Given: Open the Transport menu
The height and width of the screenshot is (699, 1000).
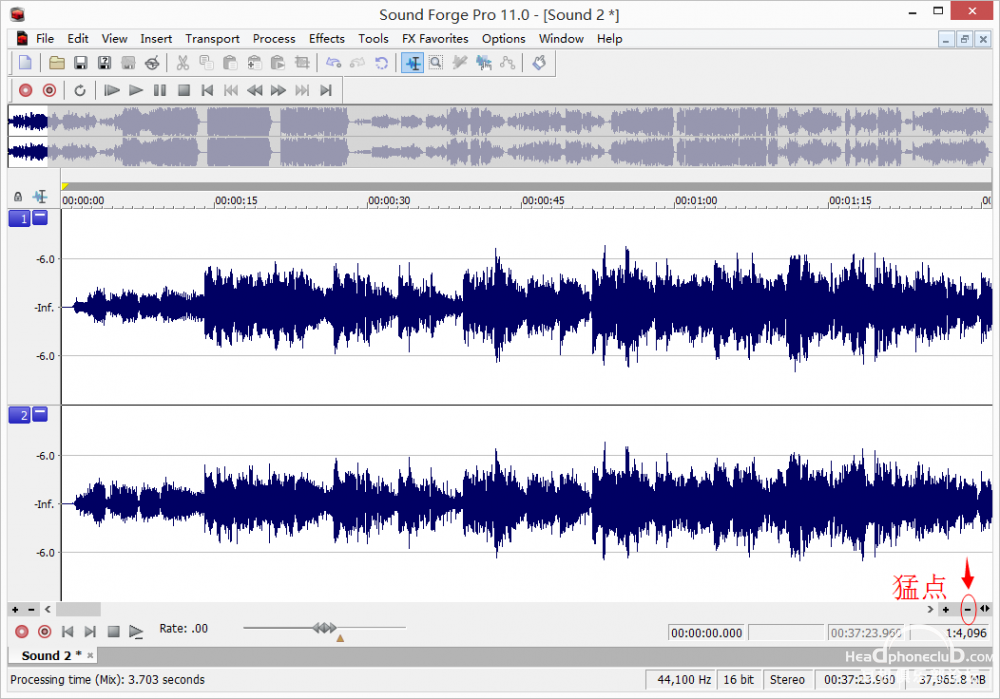Looking at the screenshot, I should coord(212,39).
